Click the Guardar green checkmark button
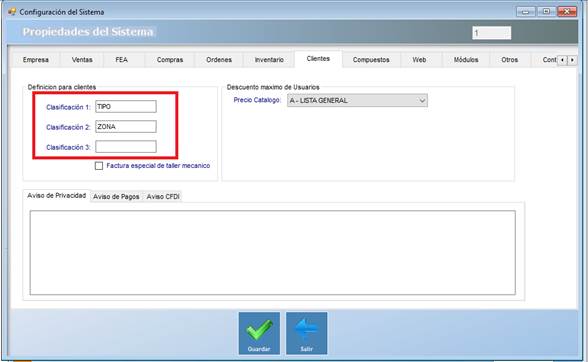This screenshot has height=362, width=588. pyautogui.click(x=259, y=333)
